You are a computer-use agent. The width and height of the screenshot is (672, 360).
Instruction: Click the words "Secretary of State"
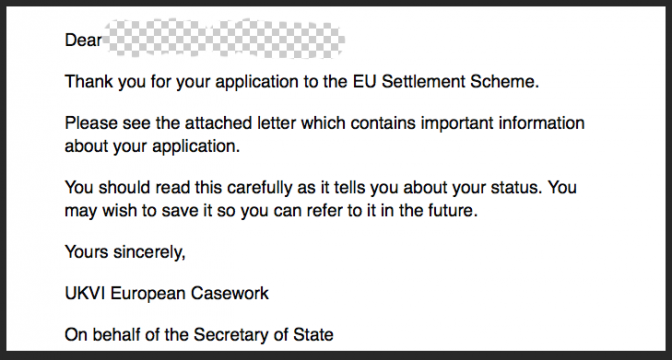point(264,335)
